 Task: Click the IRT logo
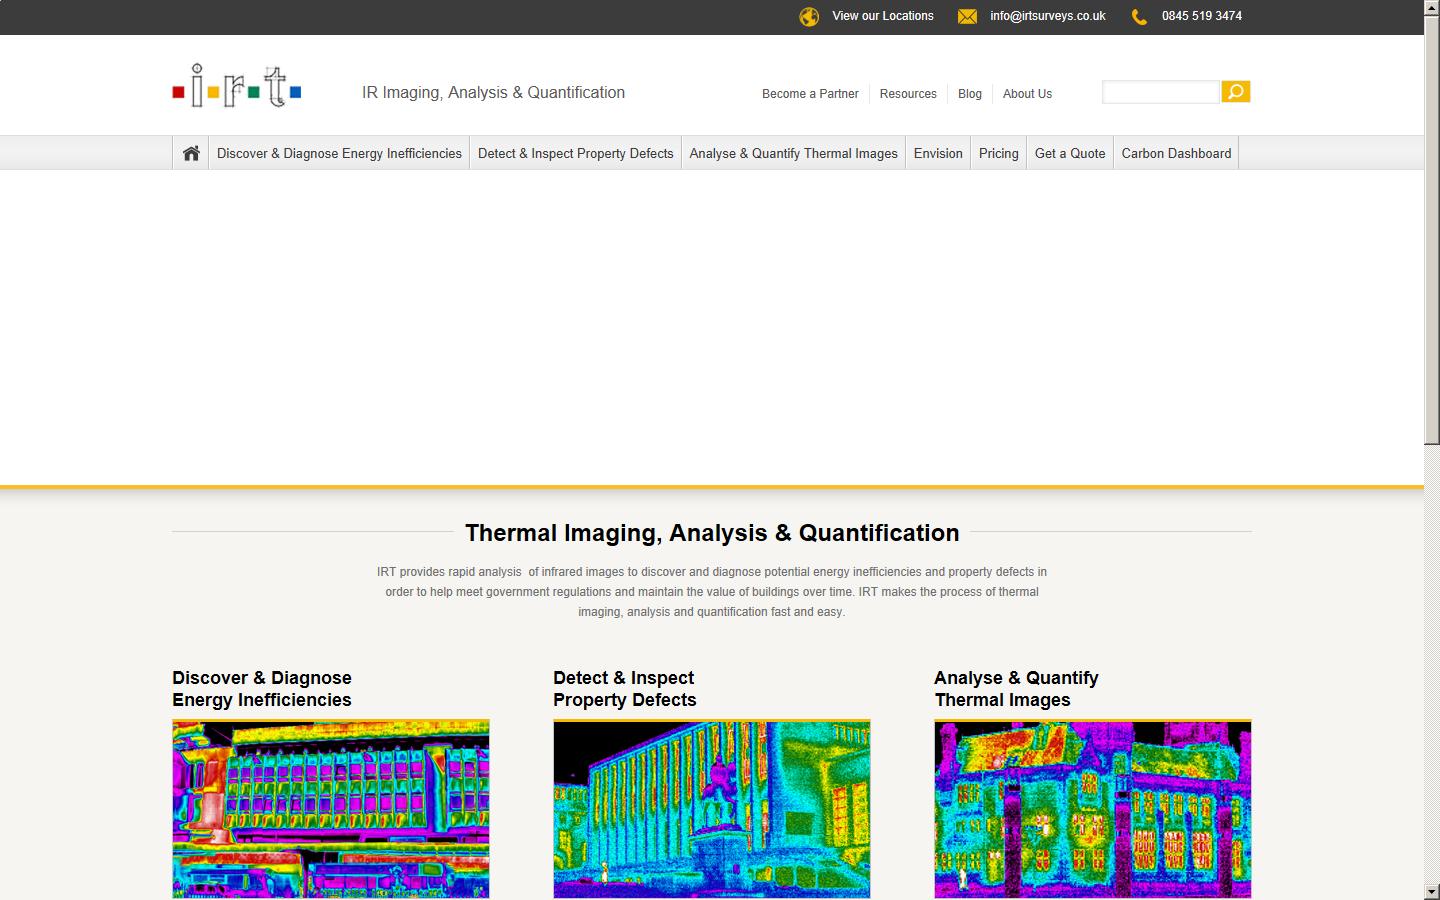(236, 85)
